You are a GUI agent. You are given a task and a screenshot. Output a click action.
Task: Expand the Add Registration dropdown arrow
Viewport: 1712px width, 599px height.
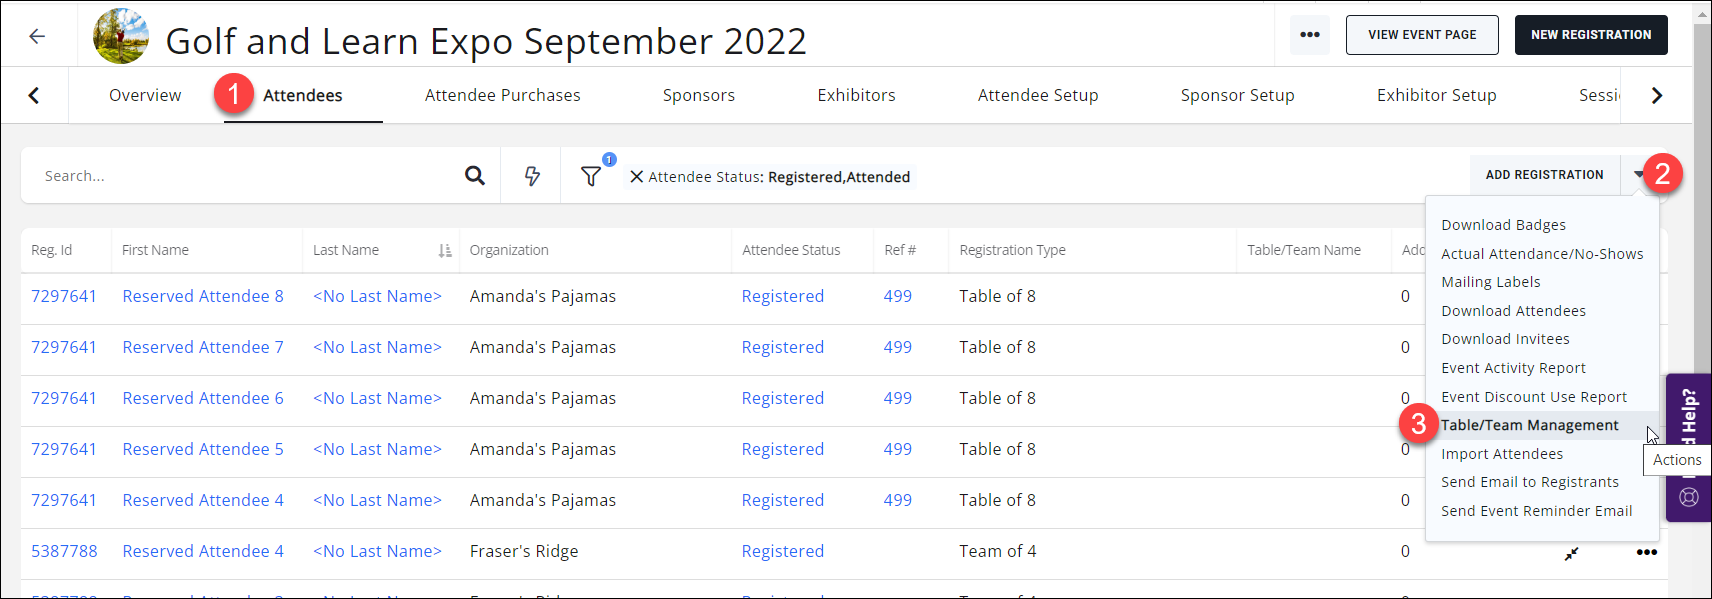pos(1639,175)
